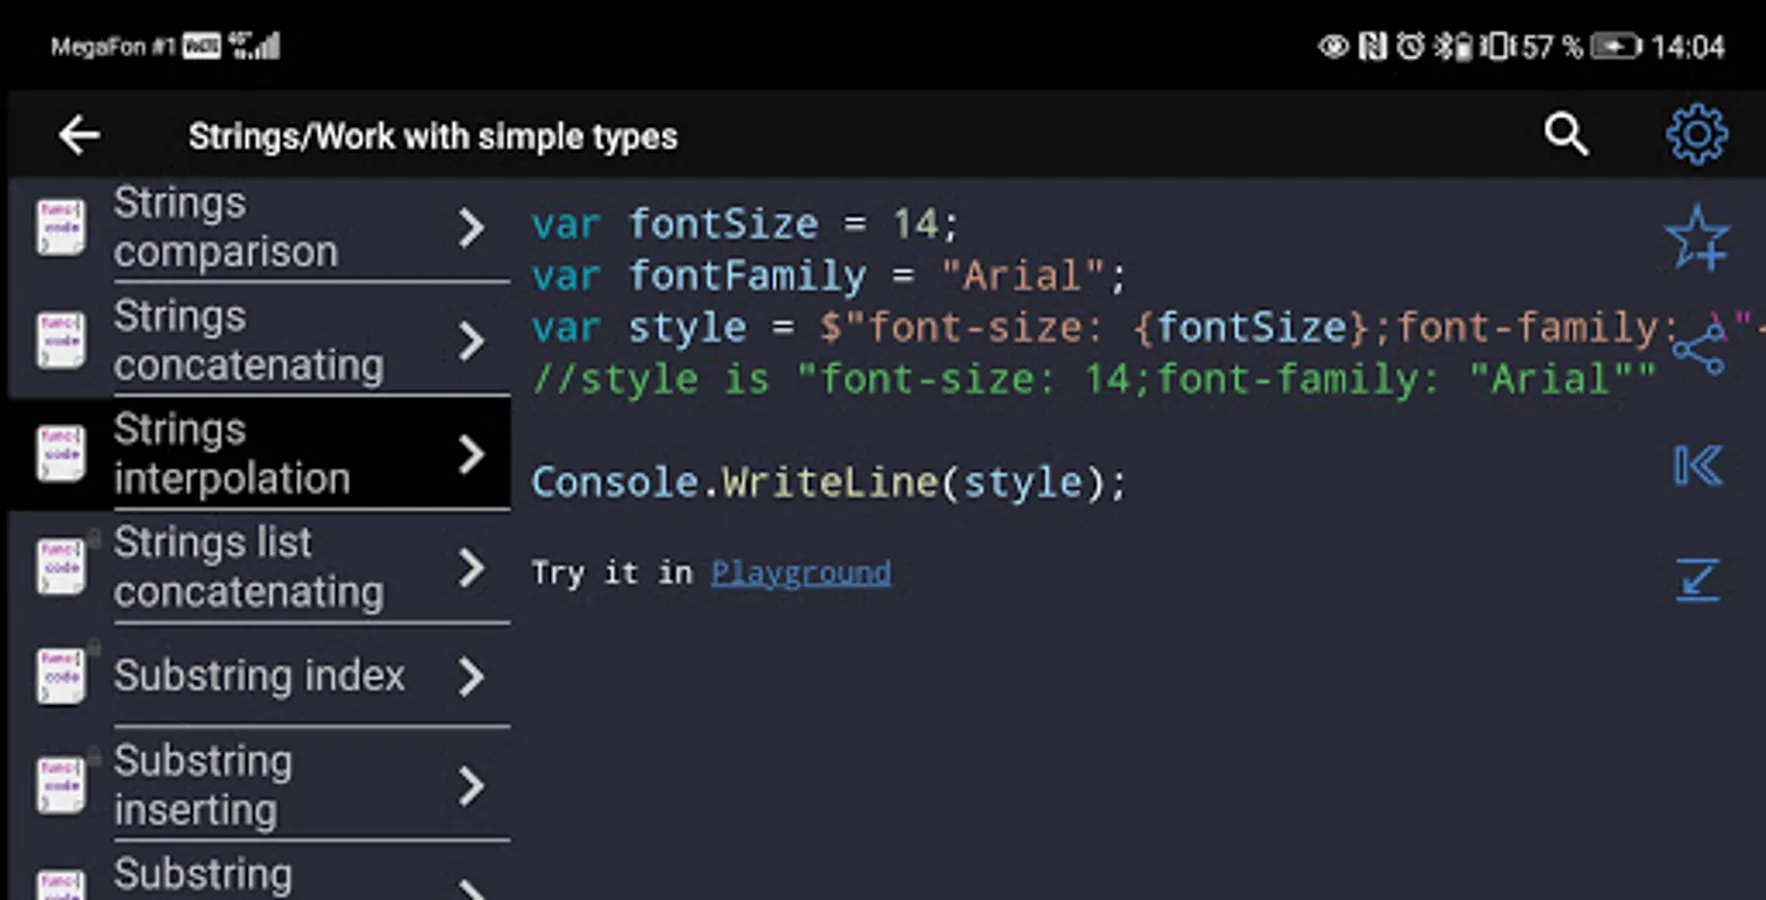Tap the Substring inserting code icon

coord(61,785)
